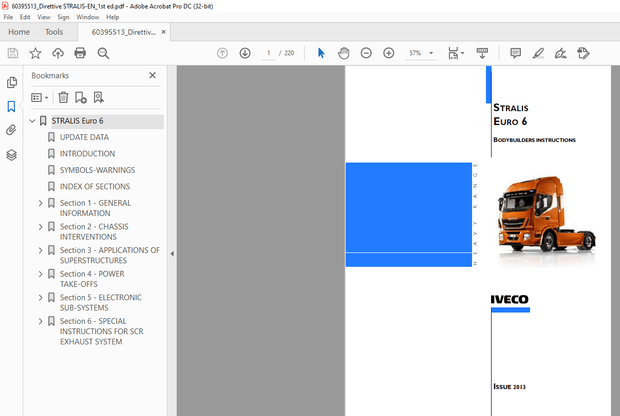Click the page number input field
This screenshot has height=416, width=620.
coord(268,53)
